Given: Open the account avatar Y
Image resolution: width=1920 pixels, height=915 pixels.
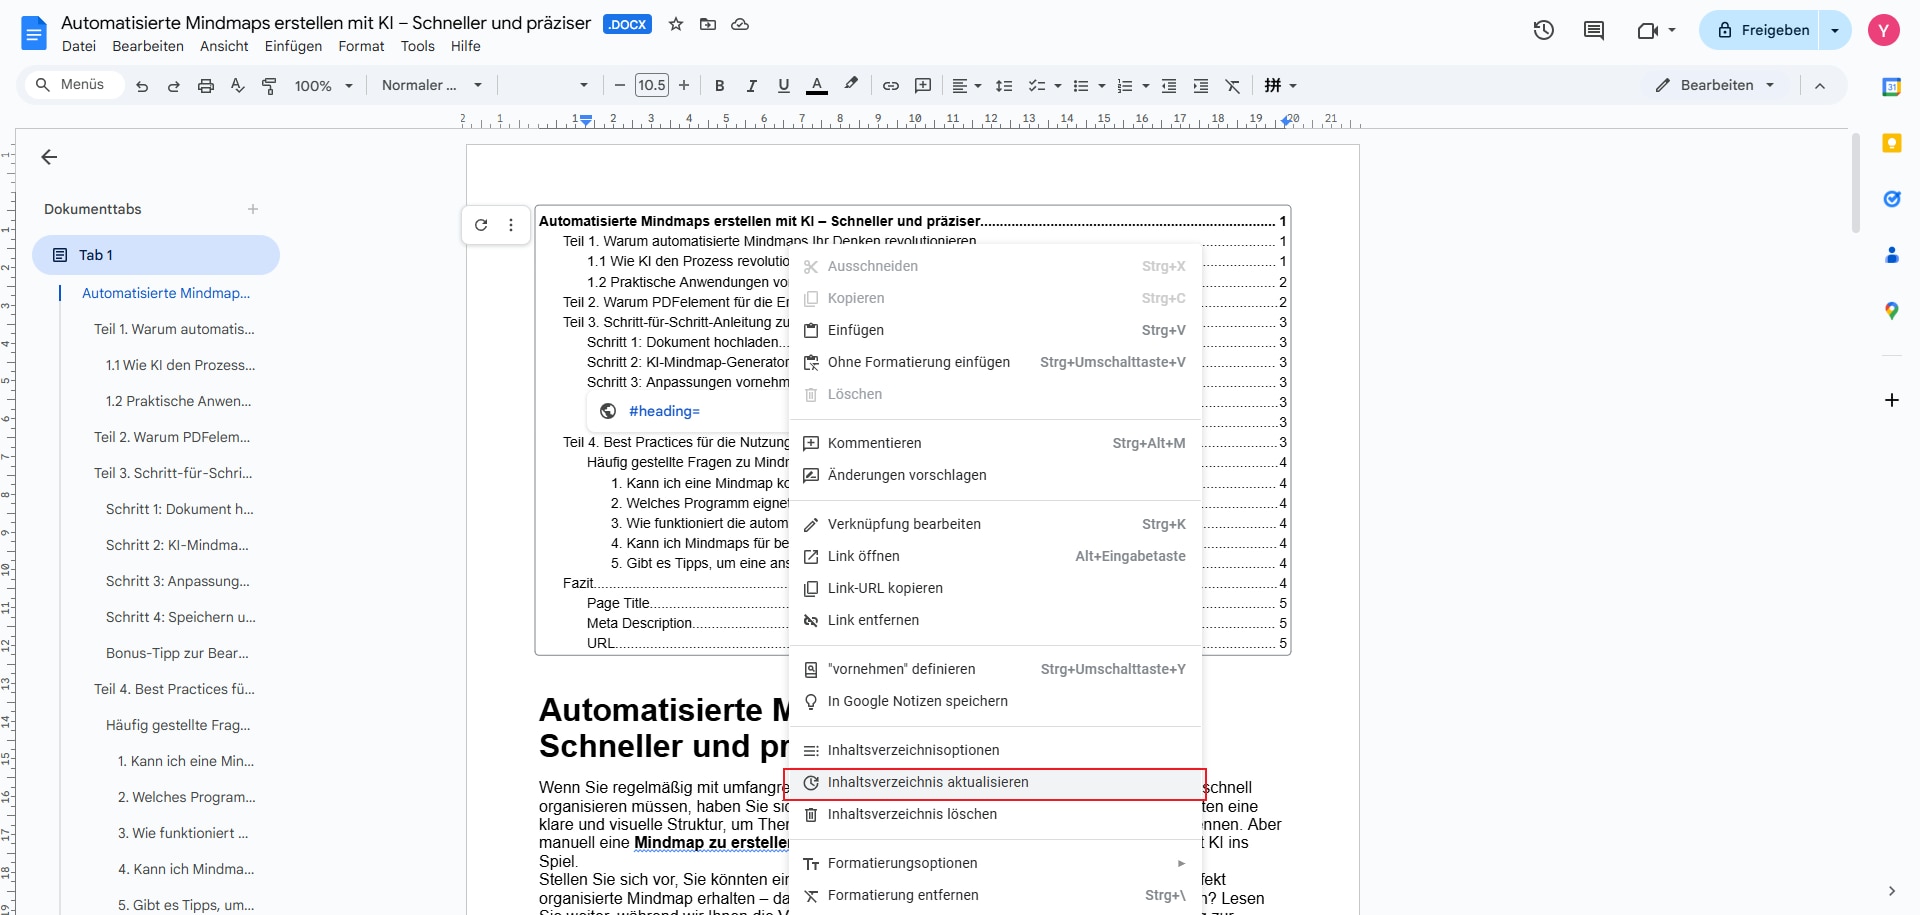Looking at the screenshot, I should tap(1883, 30).
